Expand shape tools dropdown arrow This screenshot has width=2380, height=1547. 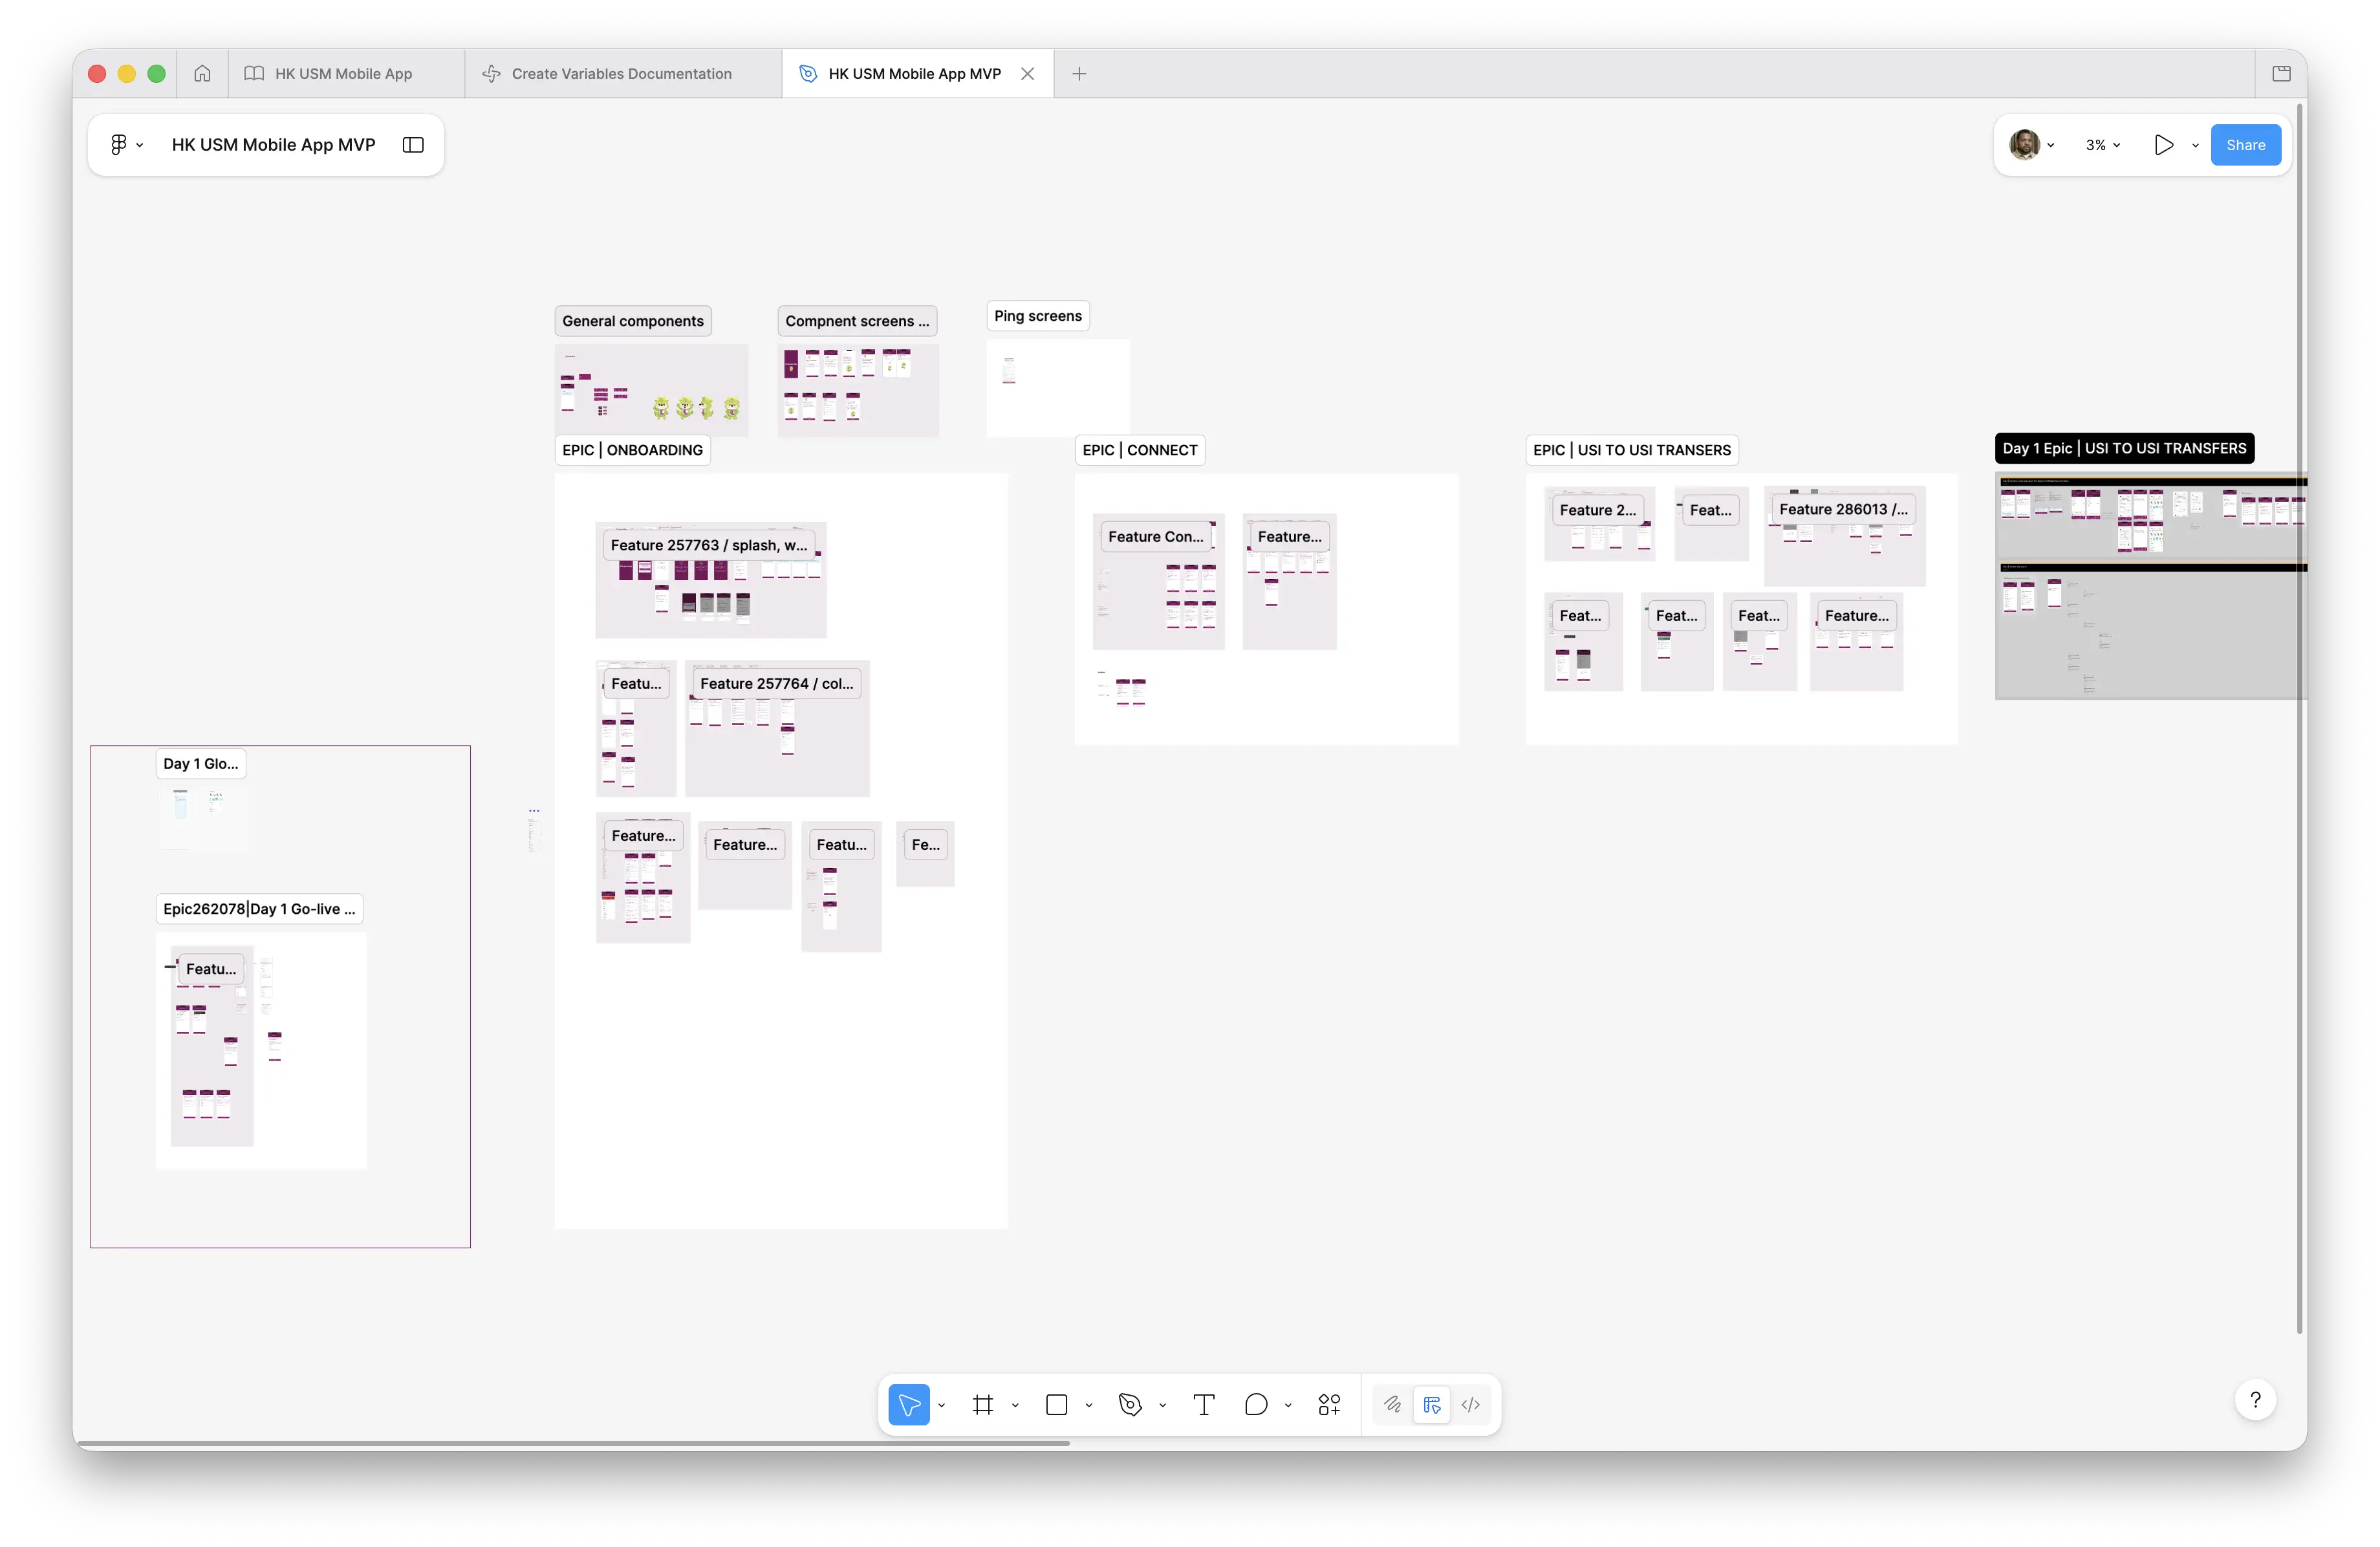click(x=1089, y=1405)
